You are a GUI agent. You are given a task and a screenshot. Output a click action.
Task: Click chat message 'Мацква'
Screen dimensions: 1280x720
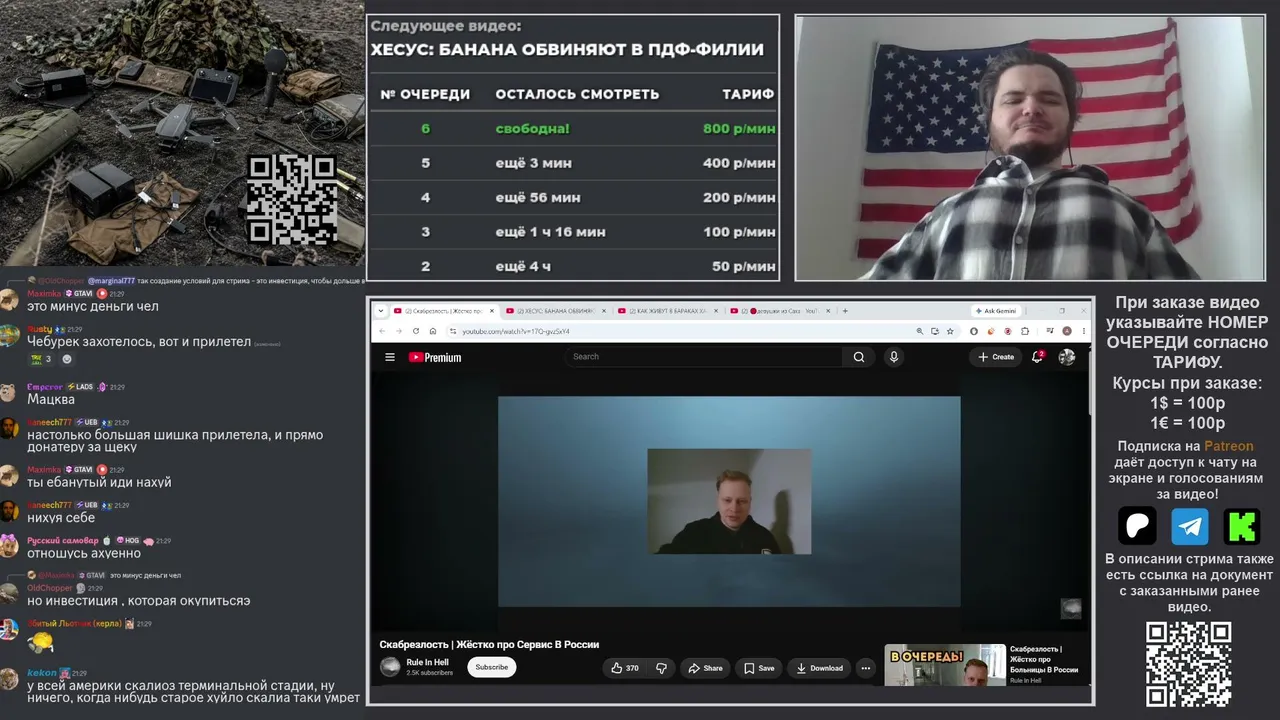(x=51, y=399)
